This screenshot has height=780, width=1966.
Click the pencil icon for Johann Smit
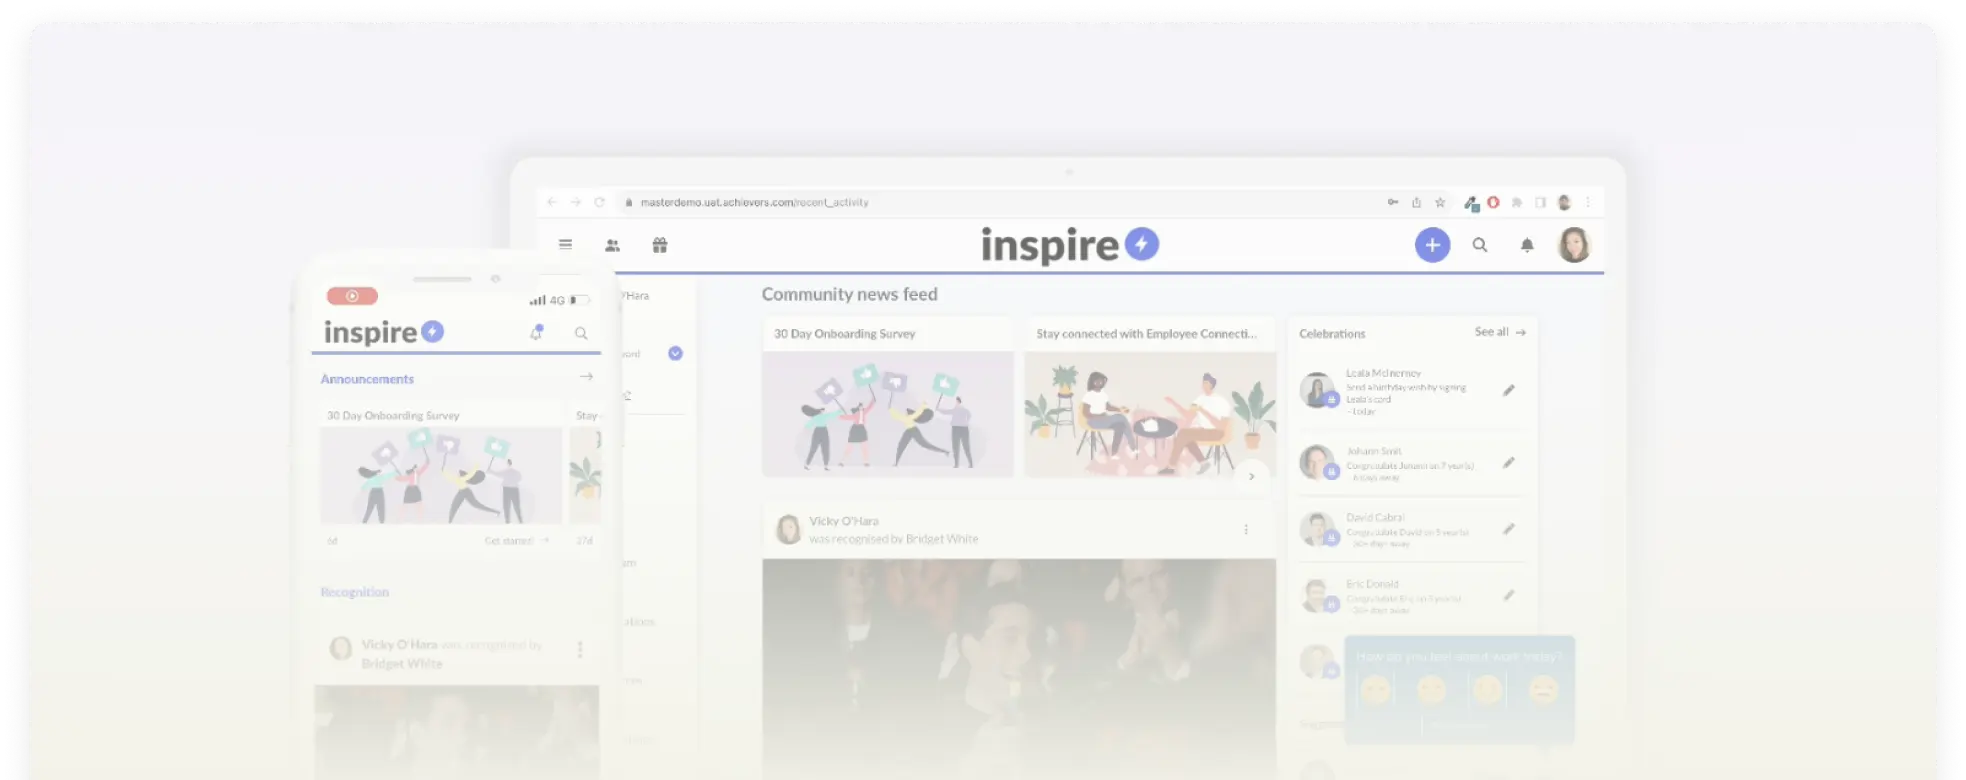(x=1509, y=462)
